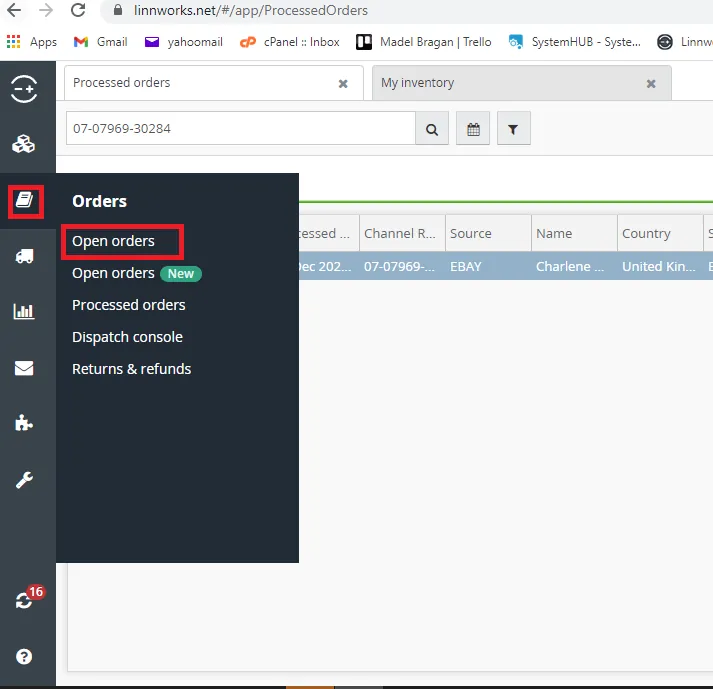Select the United Kin... country cell

coord(660,267)
